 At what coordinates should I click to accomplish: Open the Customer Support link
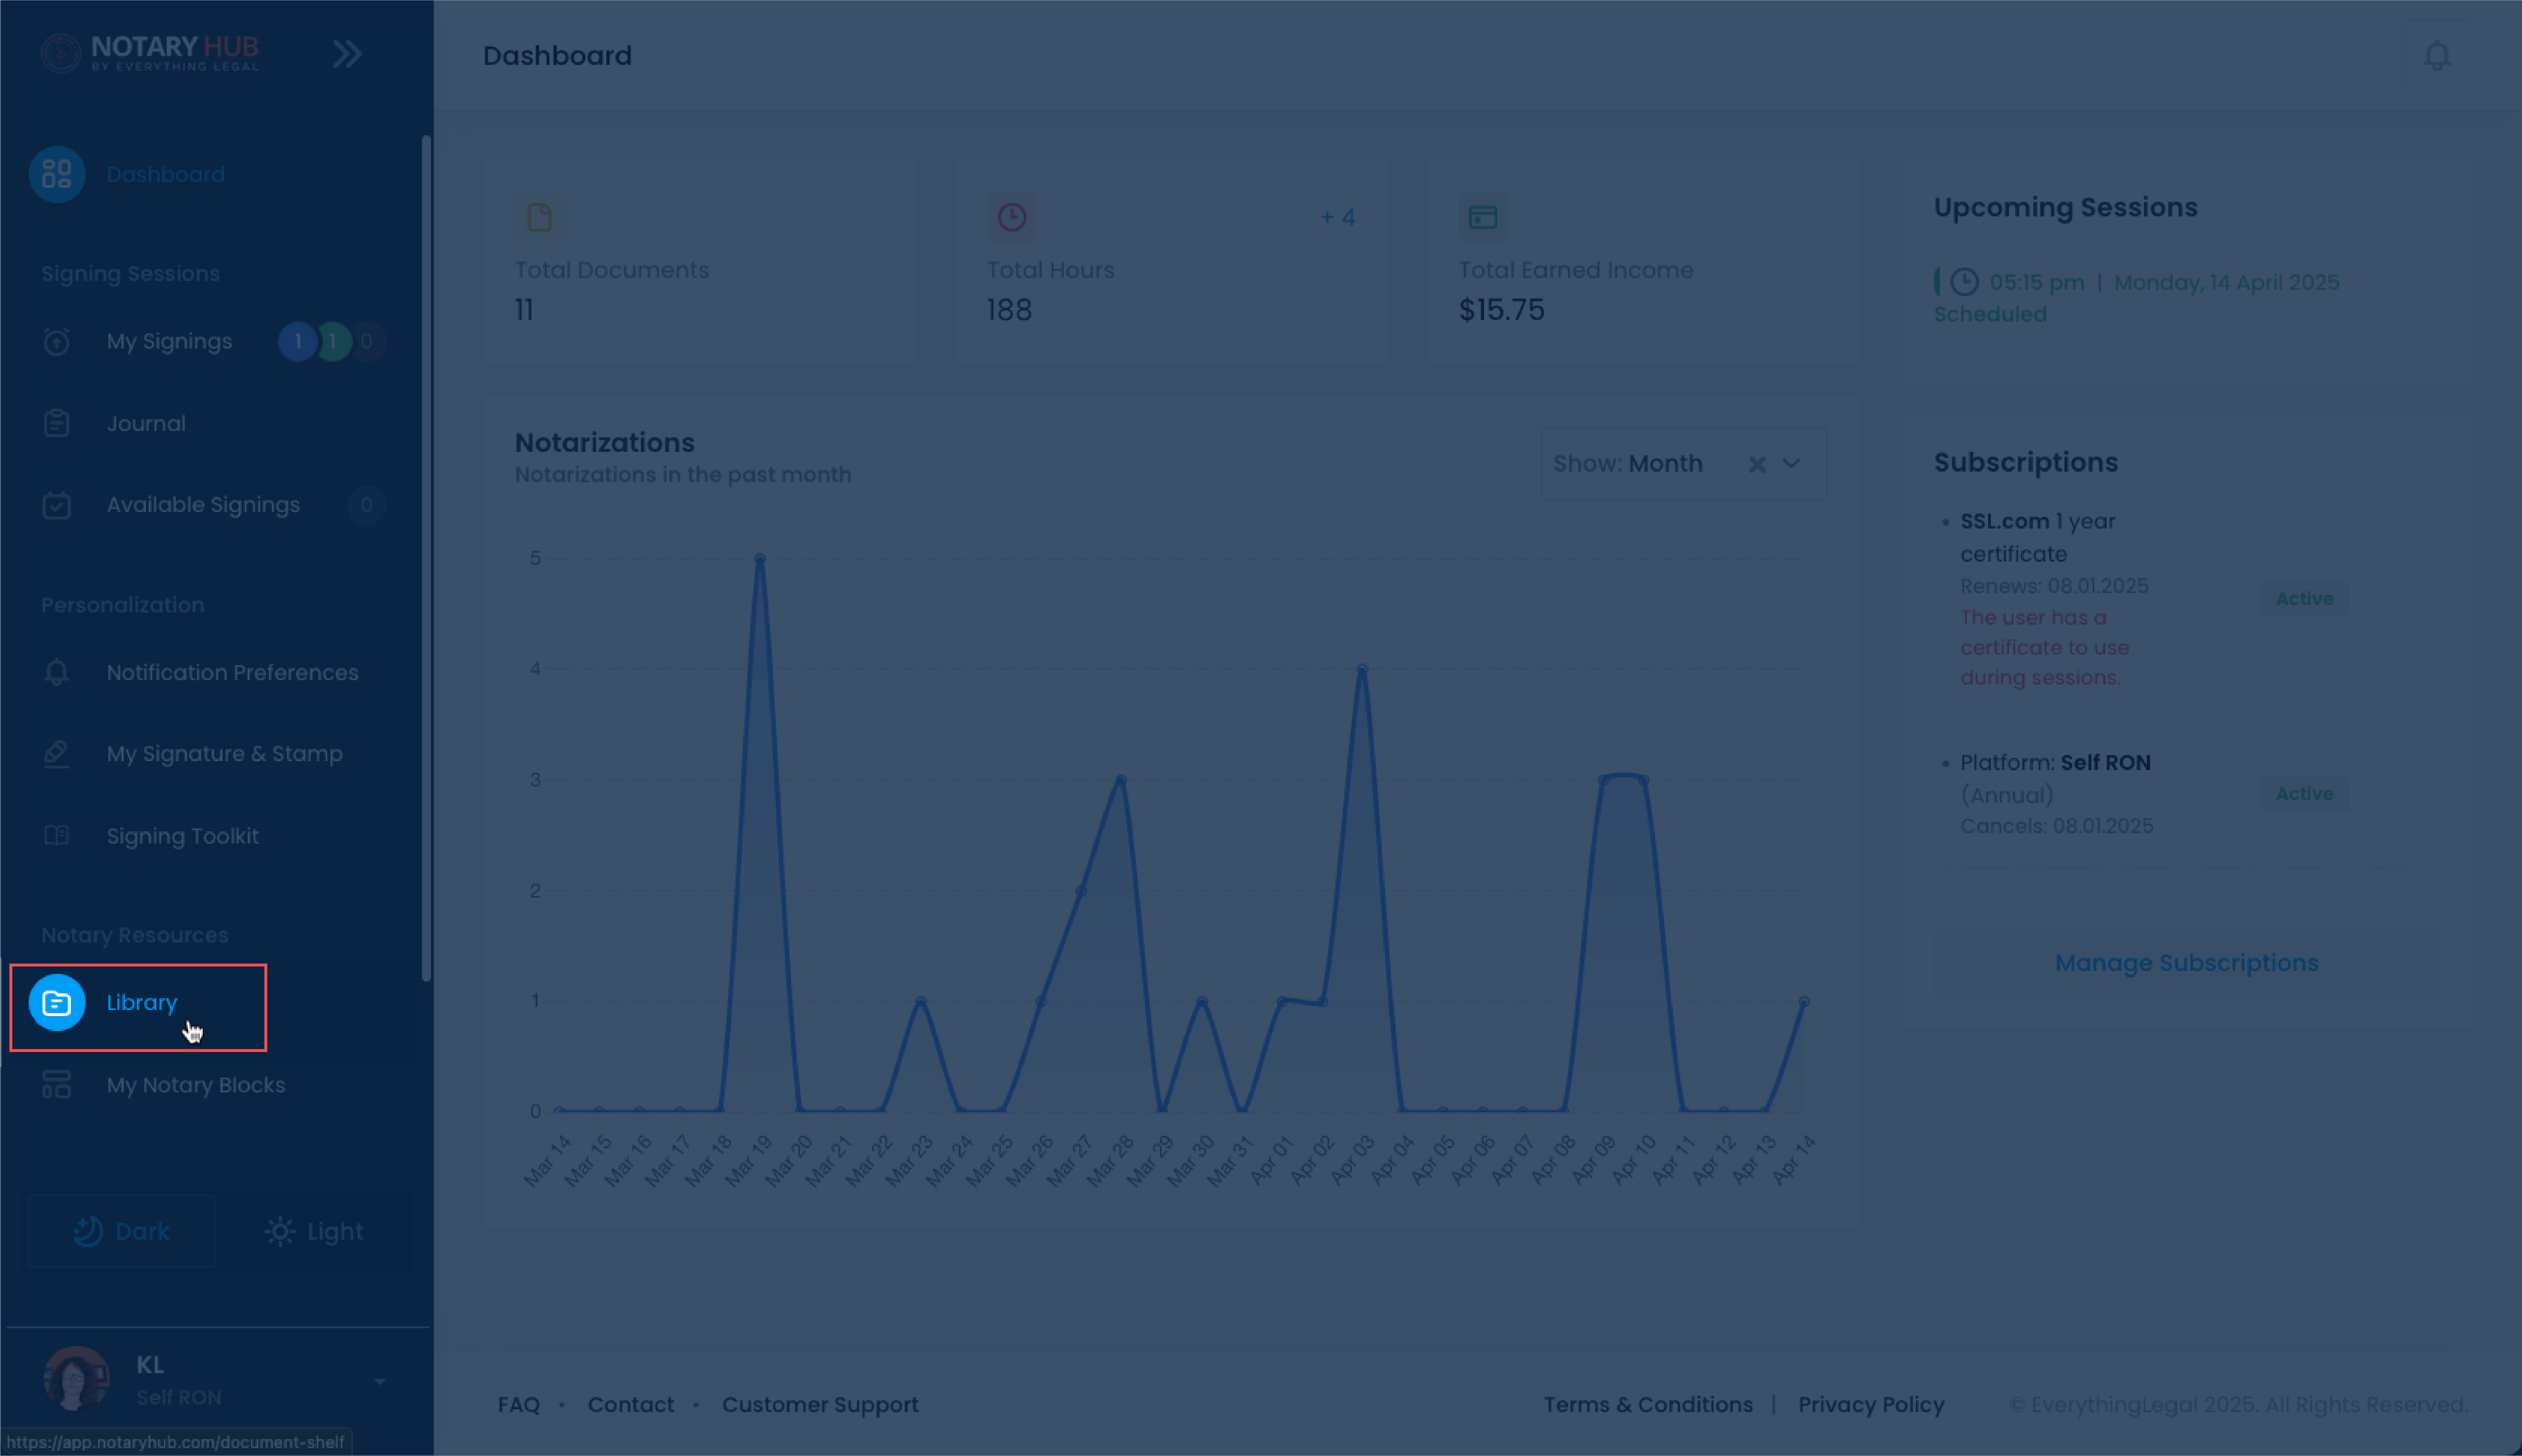[820, 1404]
